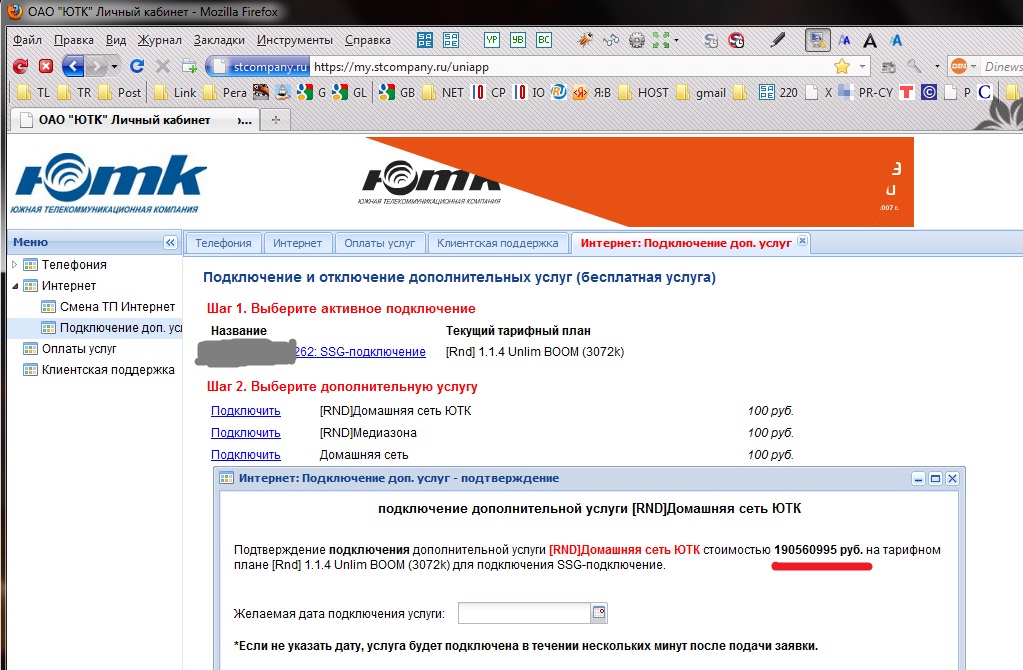Open the gmail bookmarks folder
This screenshot has height=670, width=1023.
pos(702,93)
